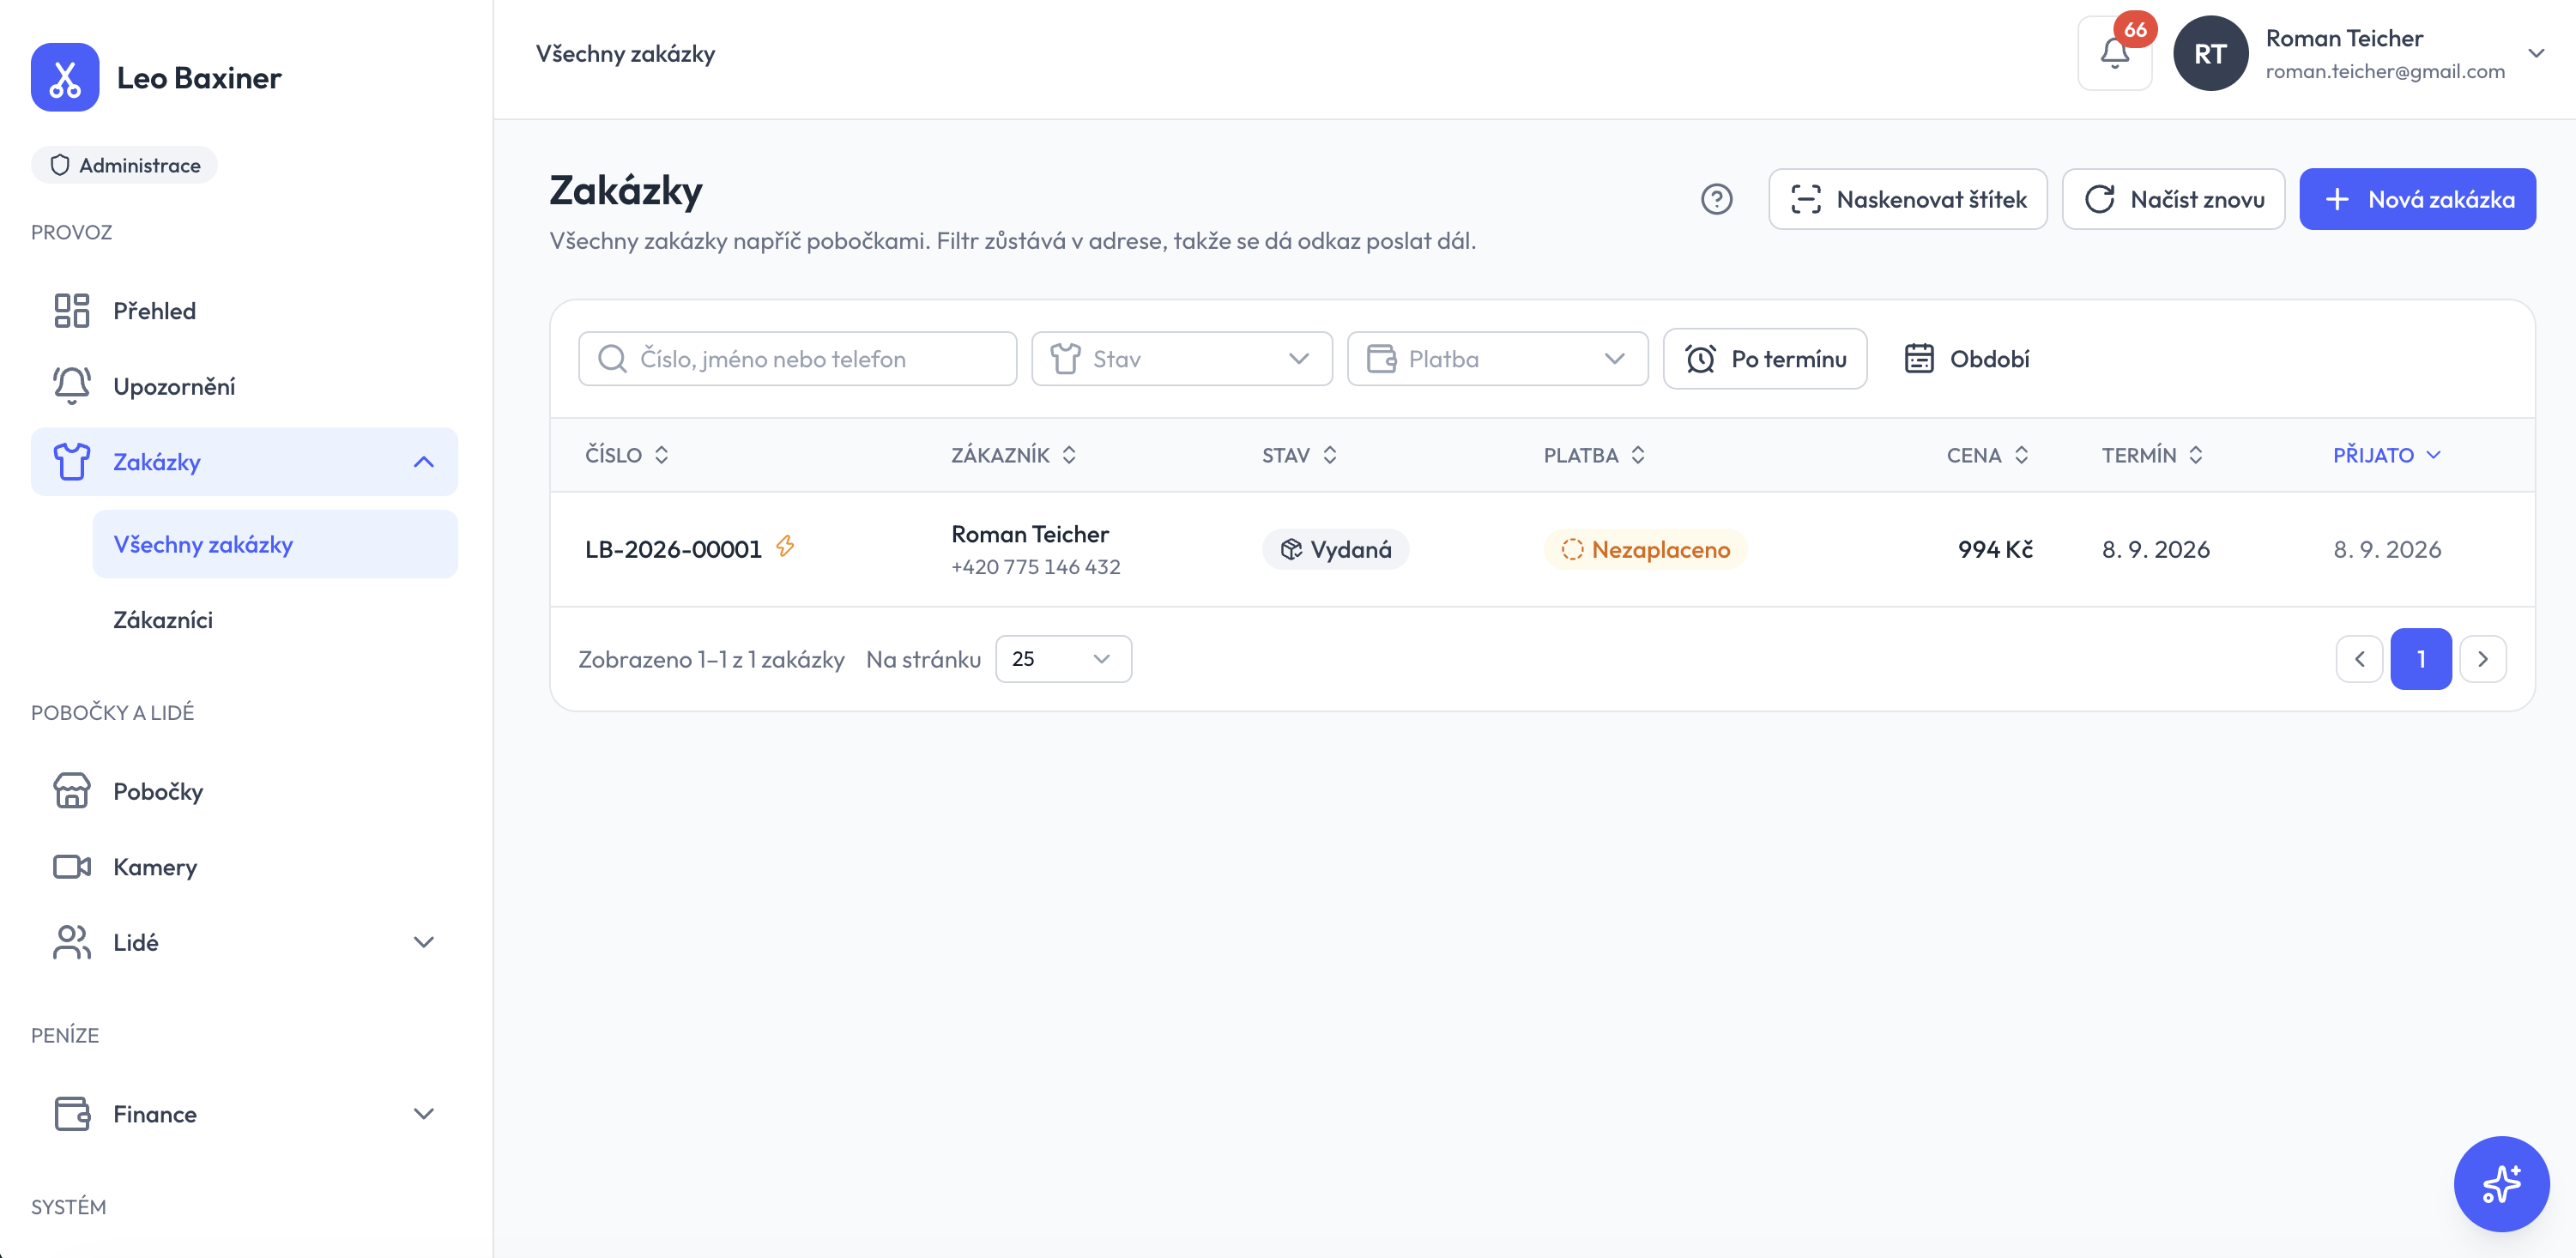Open the user account menu chevron
This screenshot has height=1258, width=2576.
(2536, 53)
